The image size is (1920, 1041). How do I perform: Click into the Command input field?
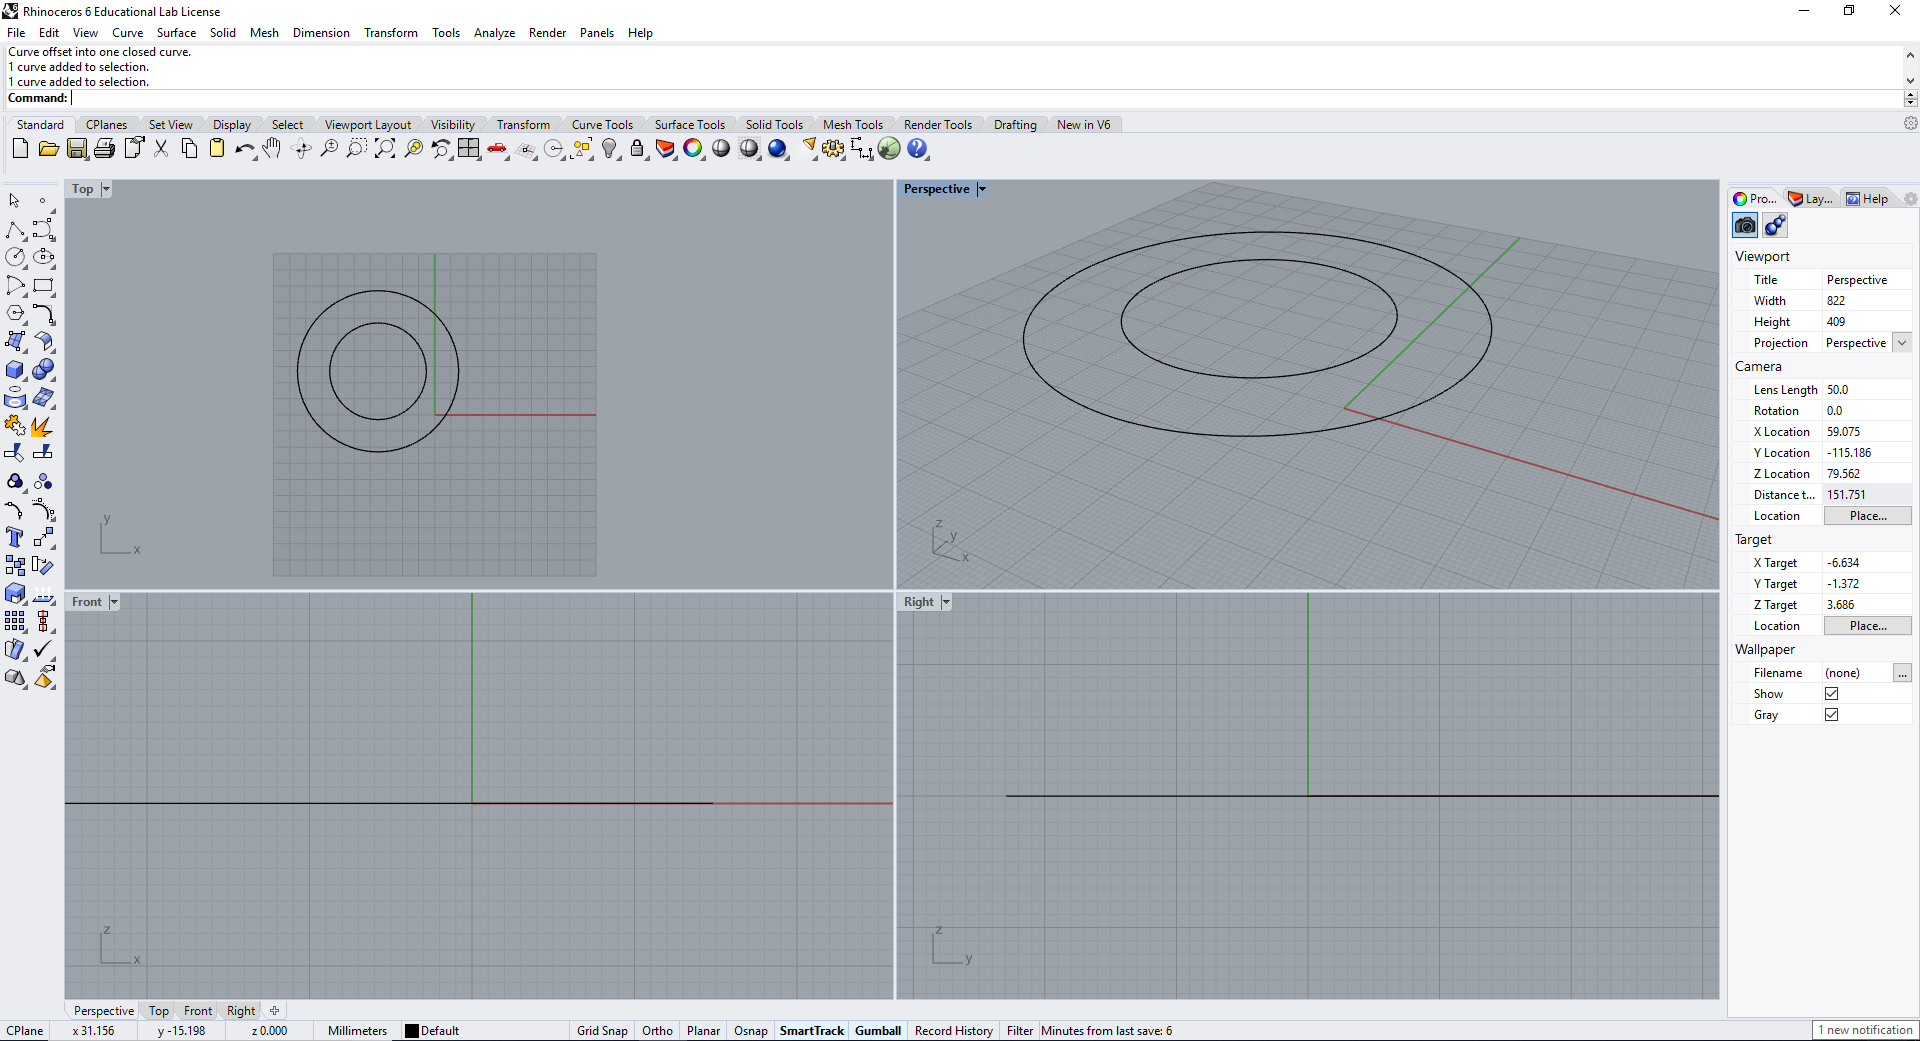[x=987, y=98]
